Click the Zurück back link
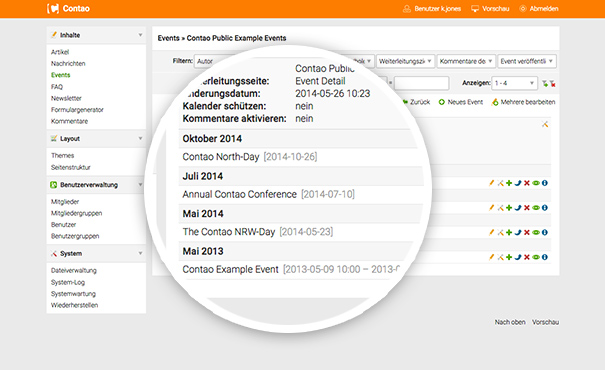605x370 pixels. tap(416, 102)
